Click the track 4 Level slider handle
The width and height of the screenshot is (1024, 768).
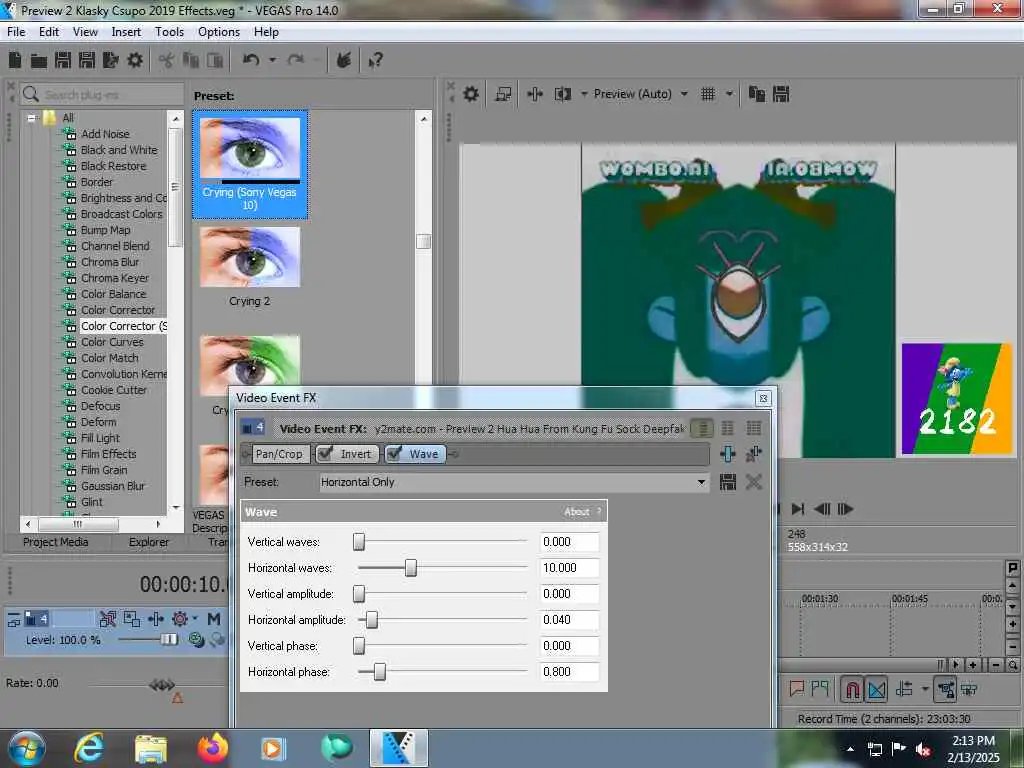click(168, 639)
